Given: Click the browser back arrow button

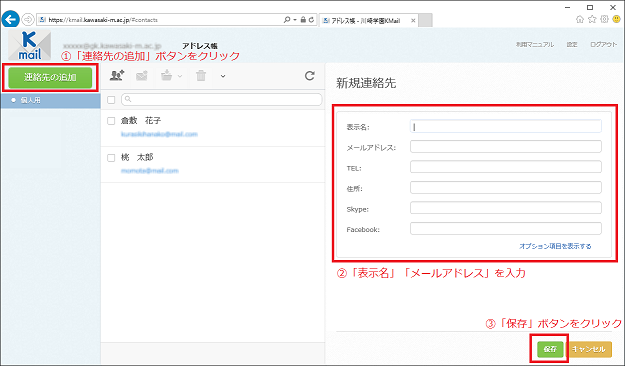Looking at the screenshot, I should [10, 19].
